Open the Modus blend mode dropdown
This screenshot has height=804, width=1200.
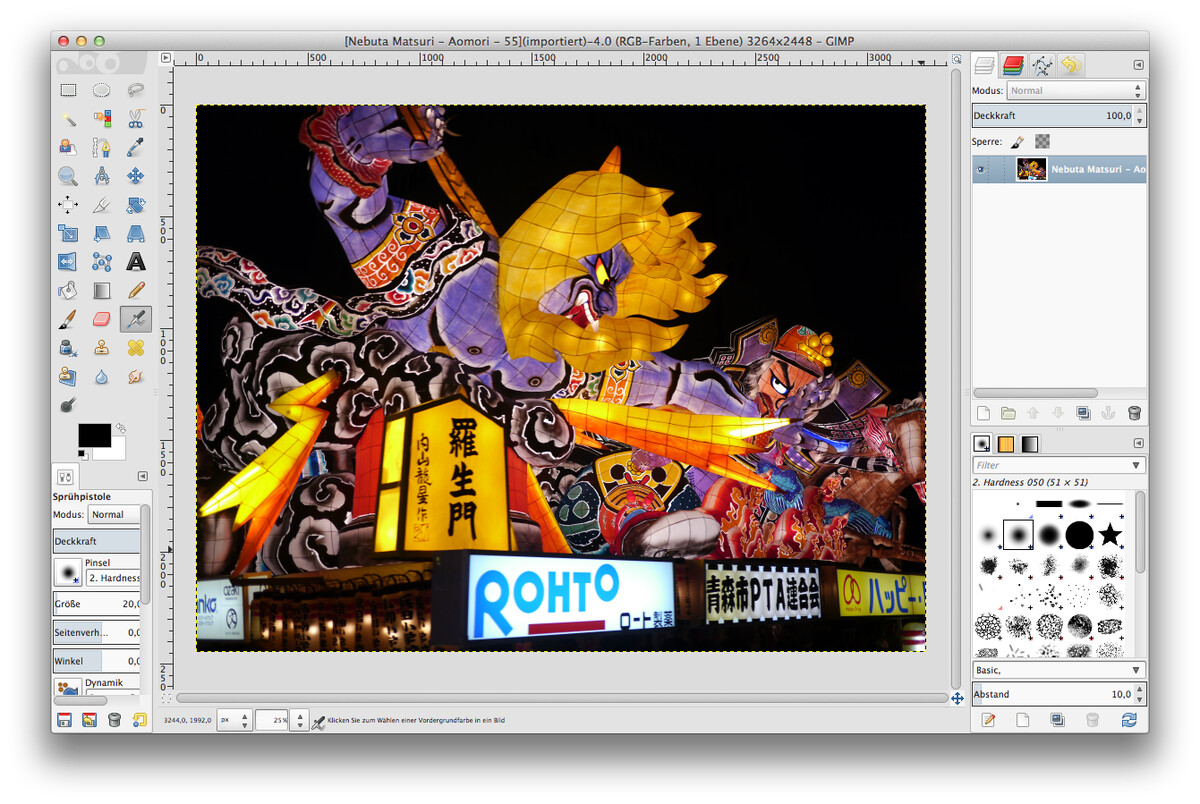[x=1076, y=90]
